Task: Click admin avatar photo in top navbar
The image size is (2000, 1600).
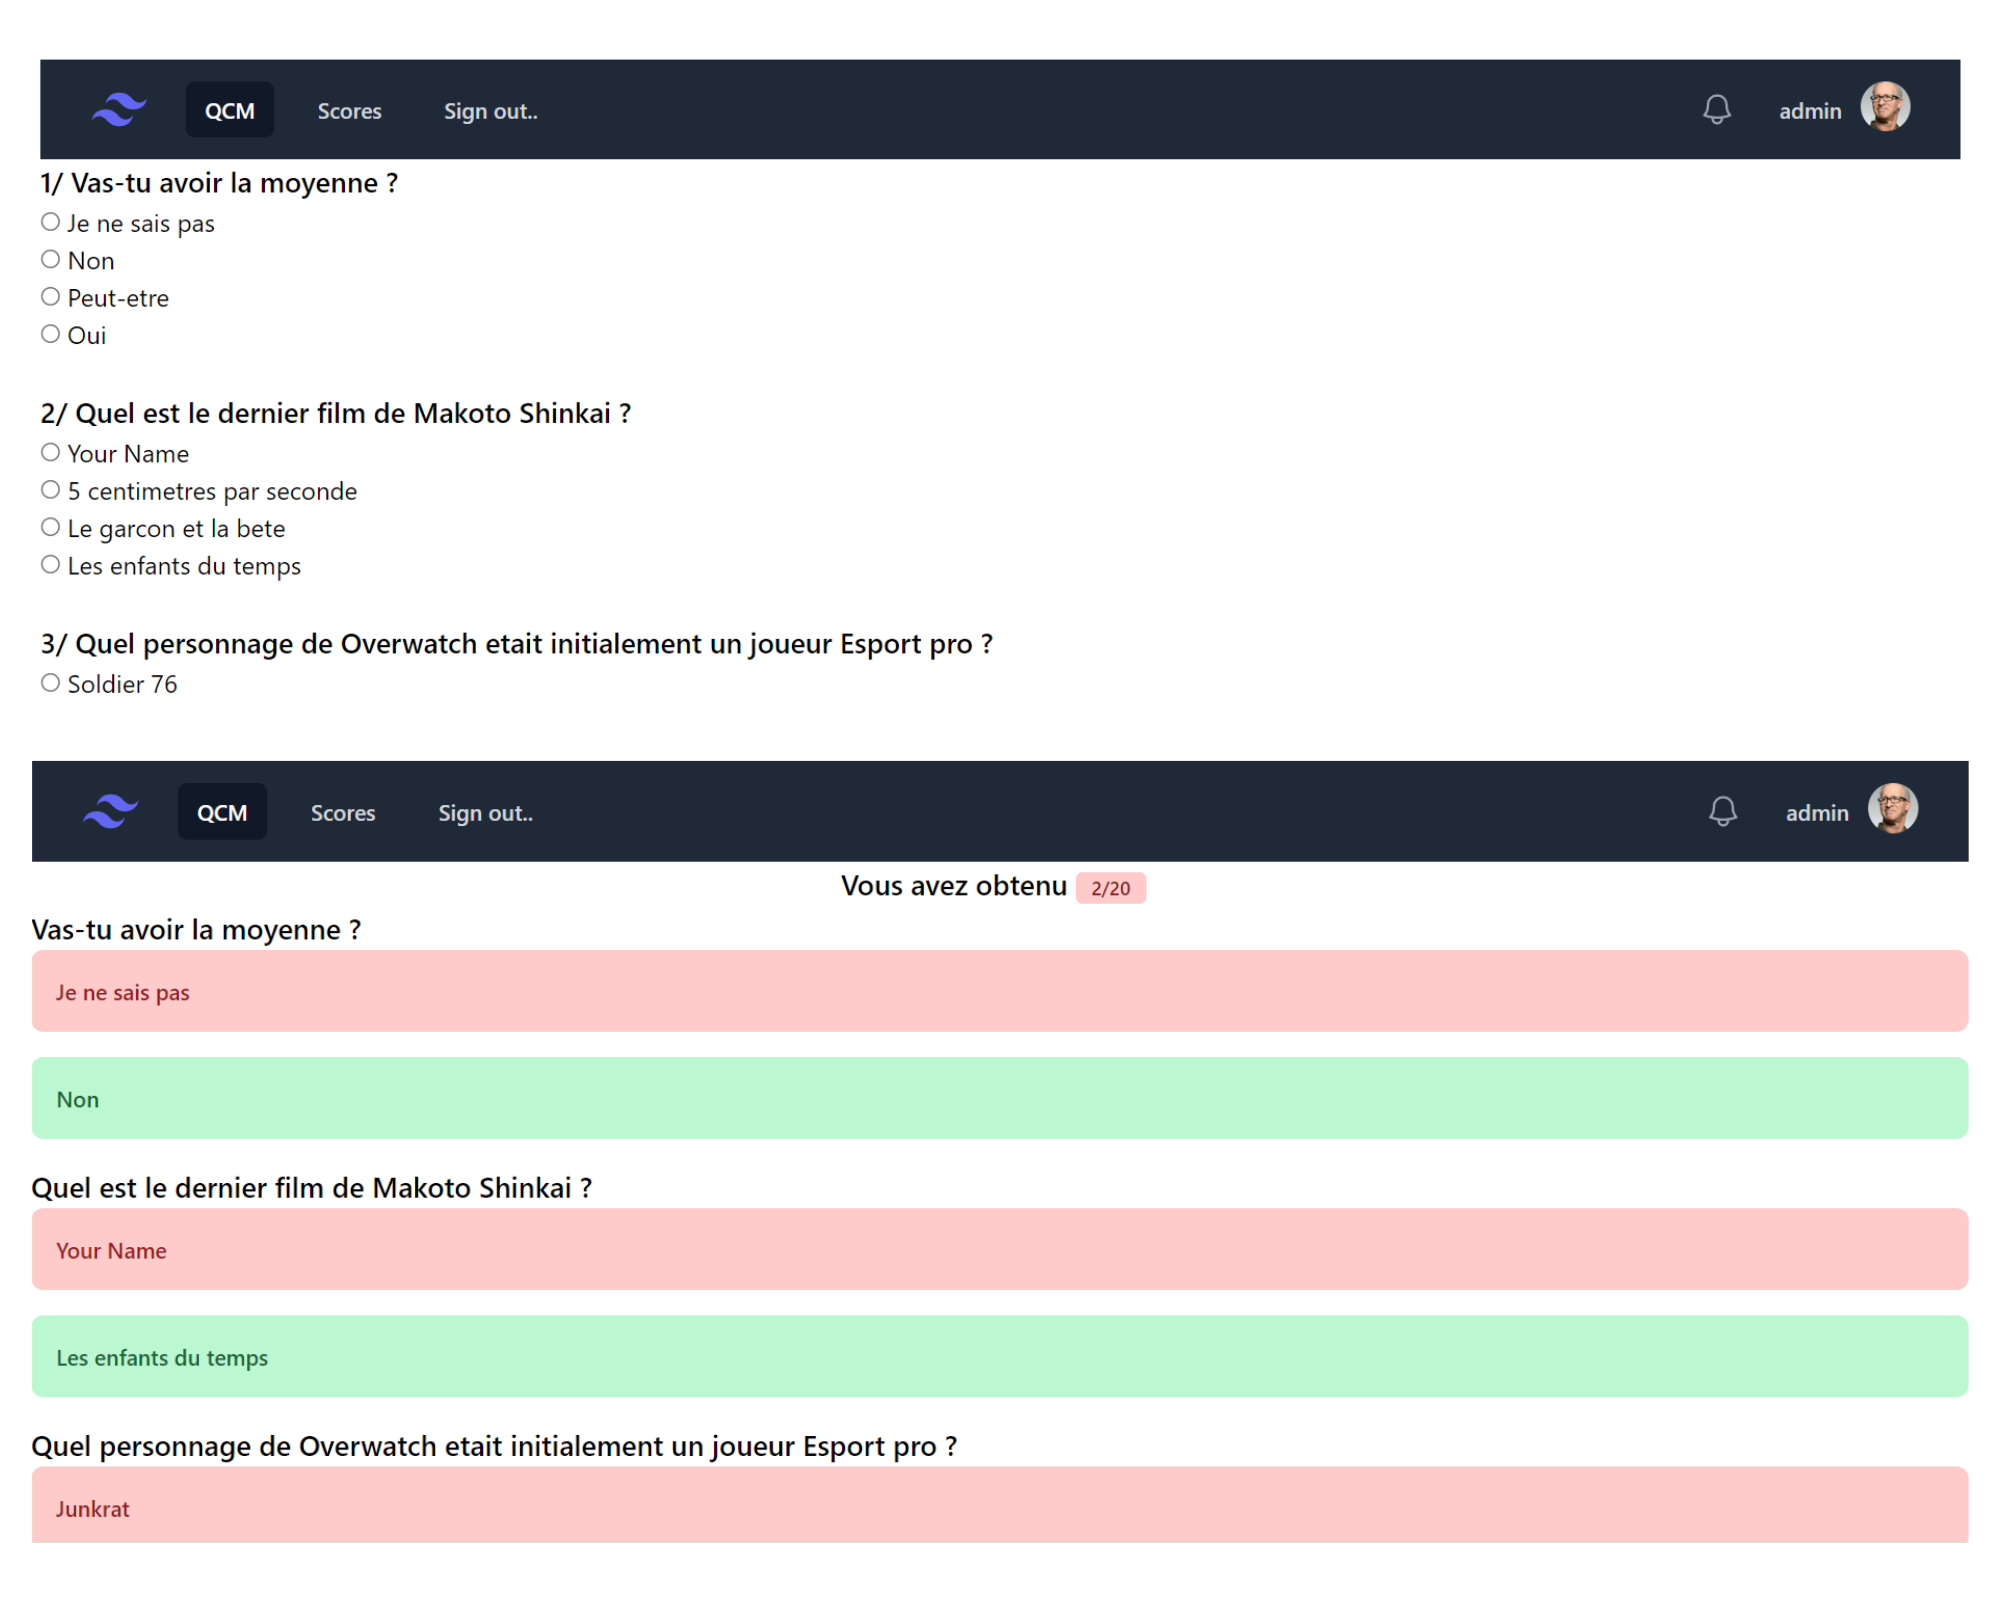Action: (1884, 107)
